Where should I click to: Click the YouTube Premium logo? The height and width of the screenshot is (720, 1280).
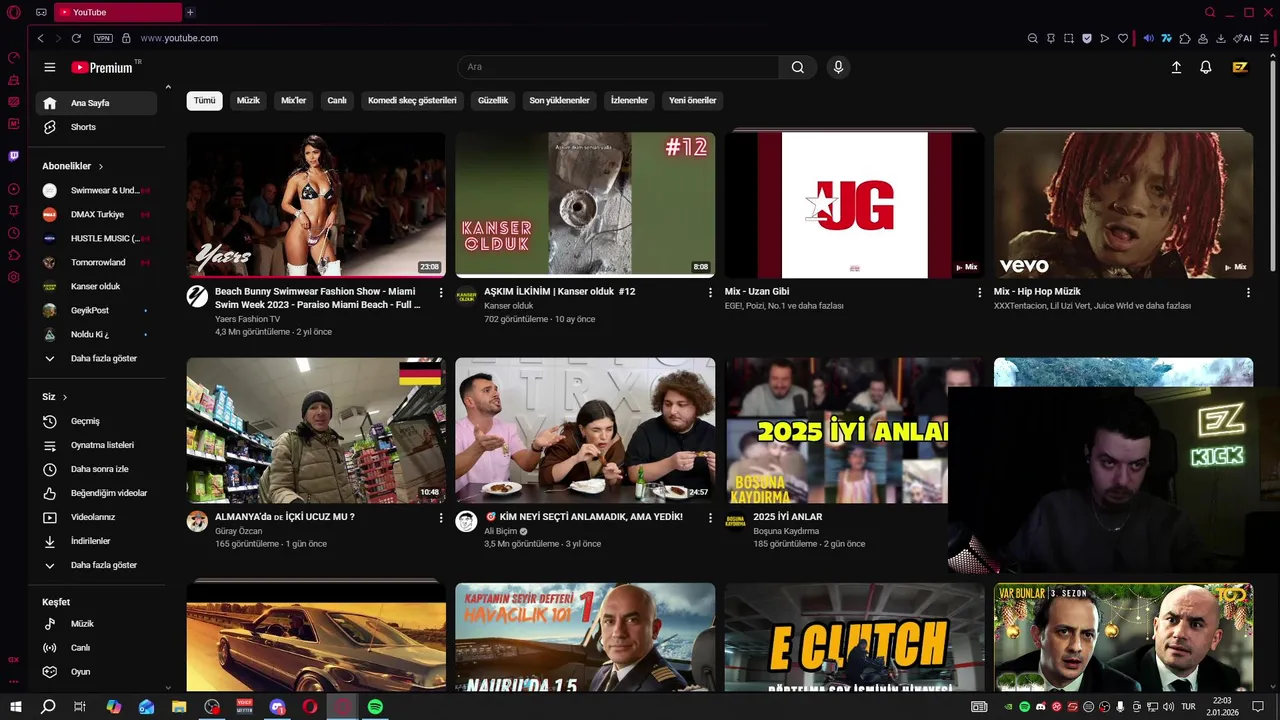tap(101, 67)
